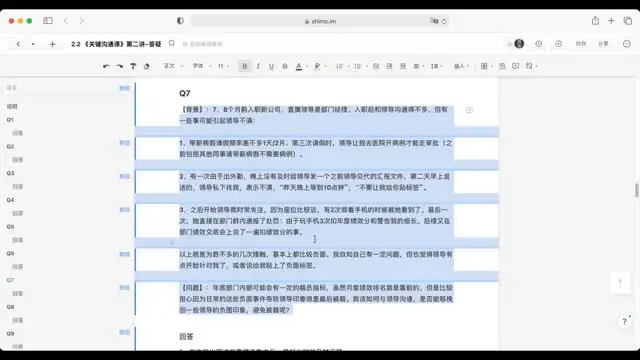This screenshot has height=360, width=640.
Task: Apply font color with the A icon
Action: [x=299, y=66]
